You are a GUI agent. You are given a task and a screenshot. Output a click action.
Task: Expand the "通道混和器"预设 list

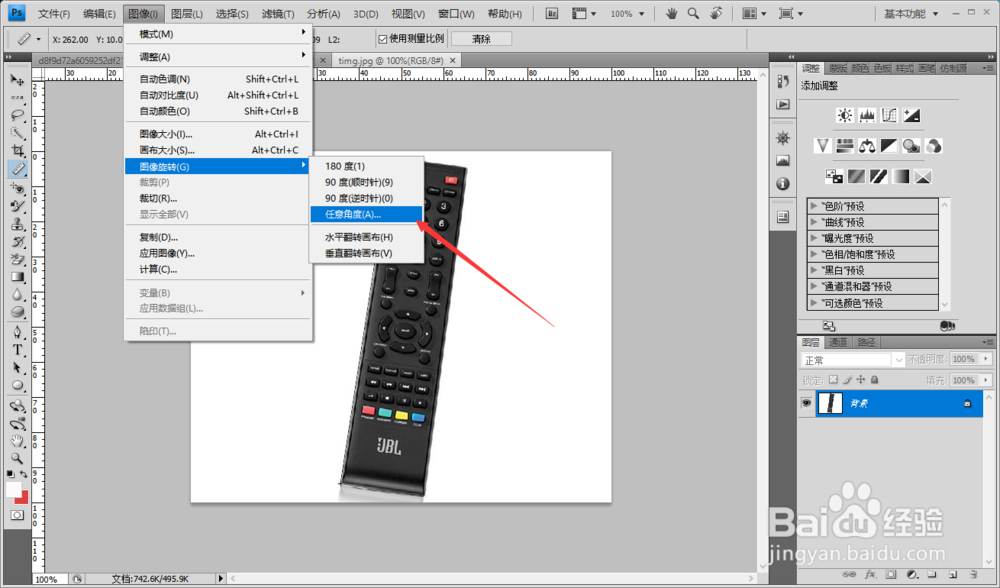tap(814, 286)
